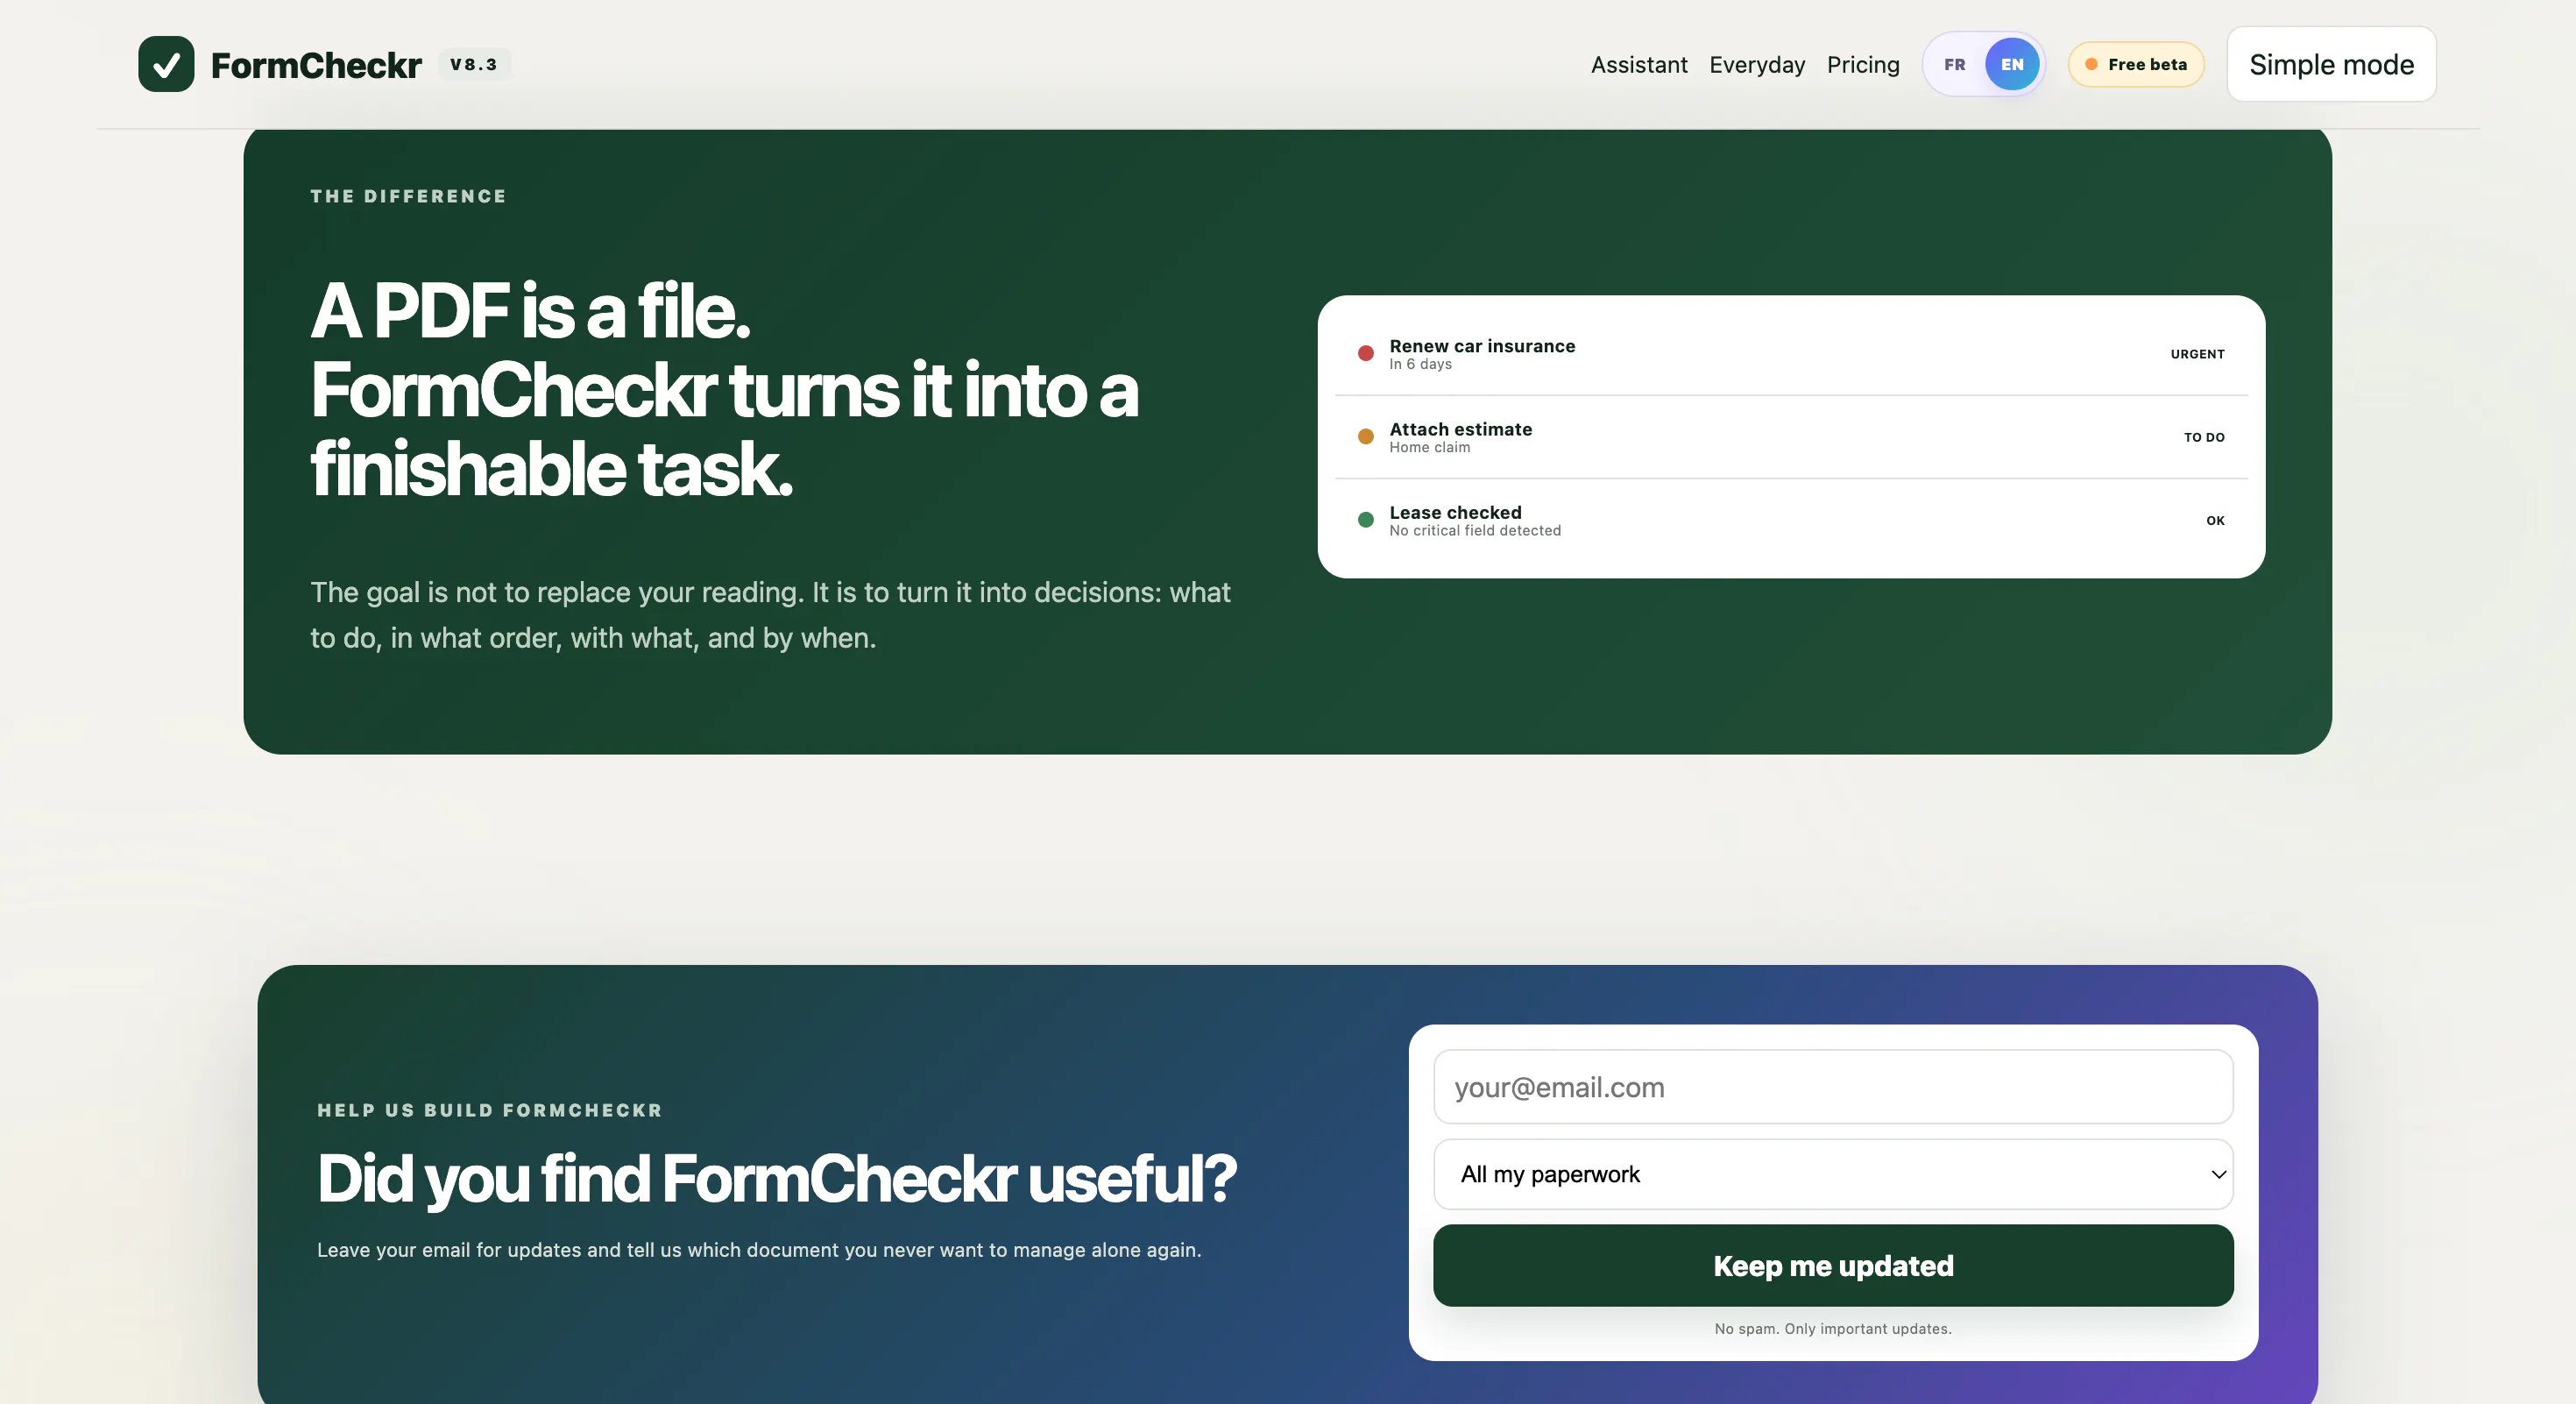Open the Assistant nav link
The image size is (2576, 1404).
[1639, 65]
